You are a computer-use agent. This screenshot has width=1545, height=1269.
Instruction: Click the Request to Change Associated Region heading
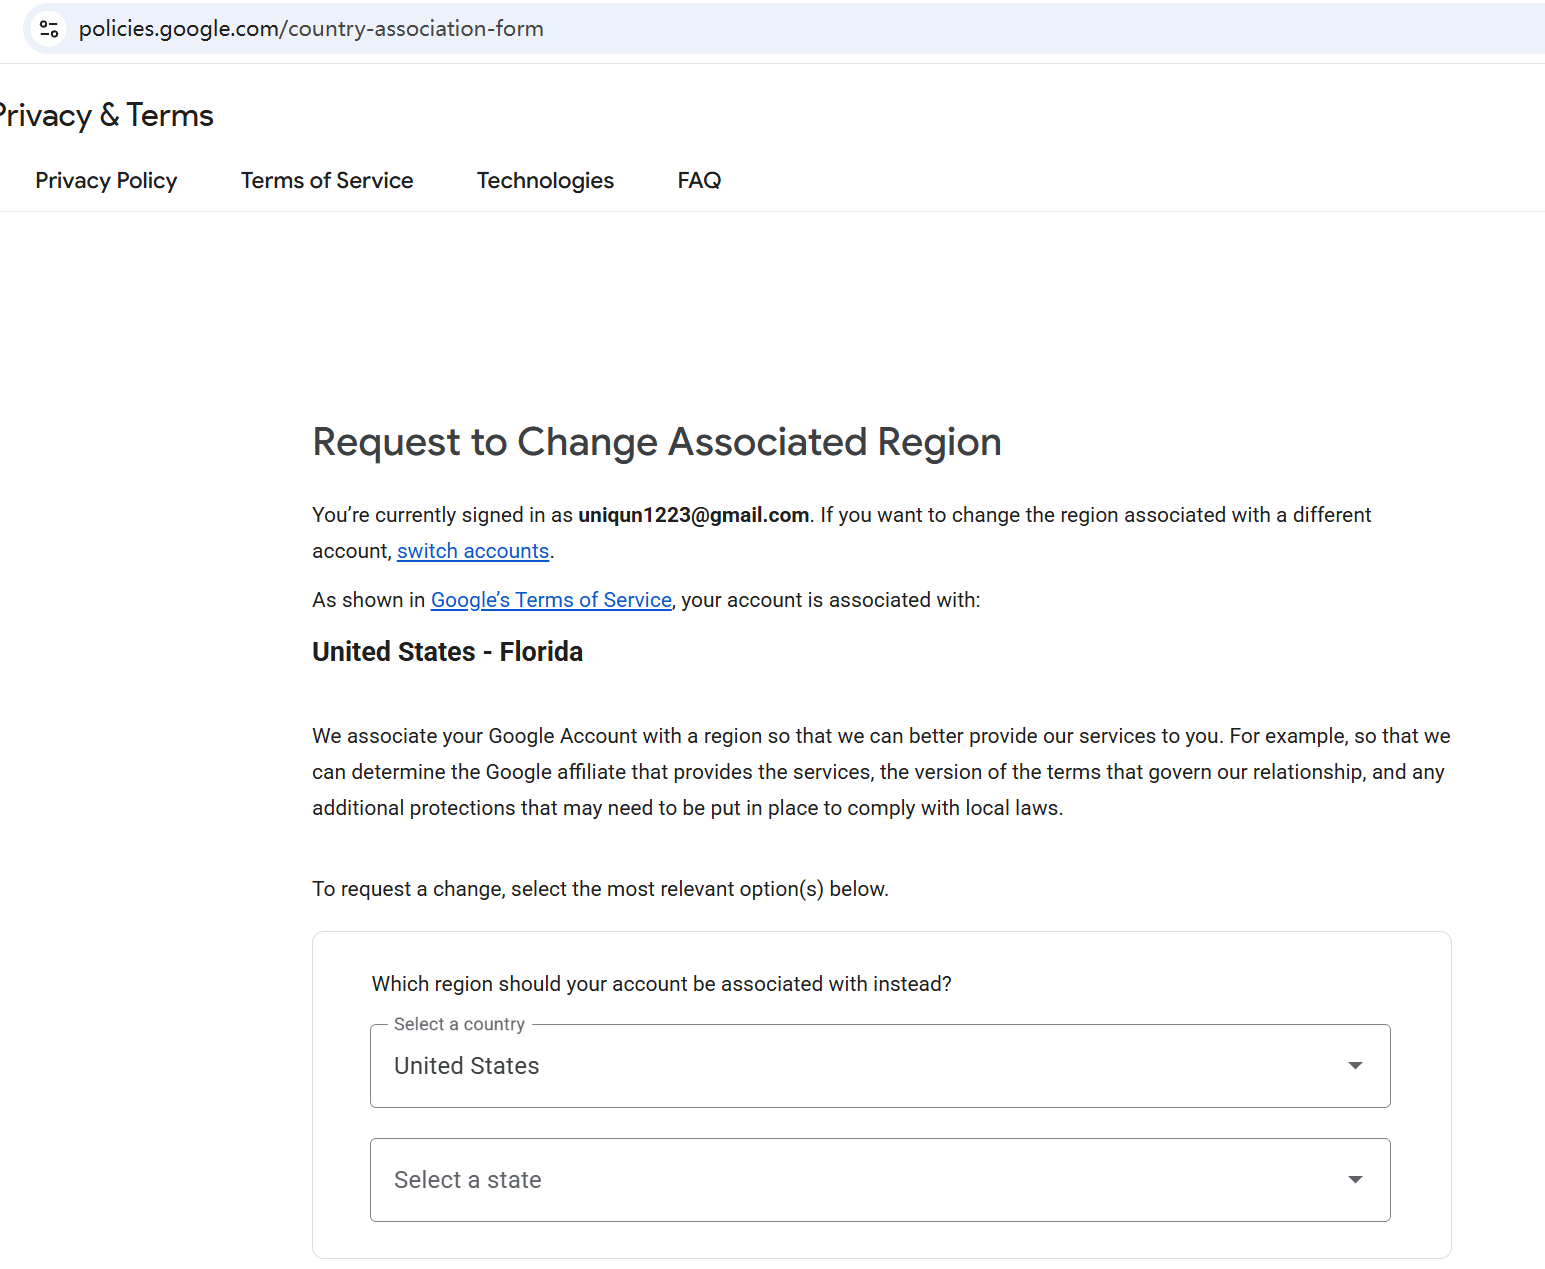pyautogui.click(x=657, y=442)
